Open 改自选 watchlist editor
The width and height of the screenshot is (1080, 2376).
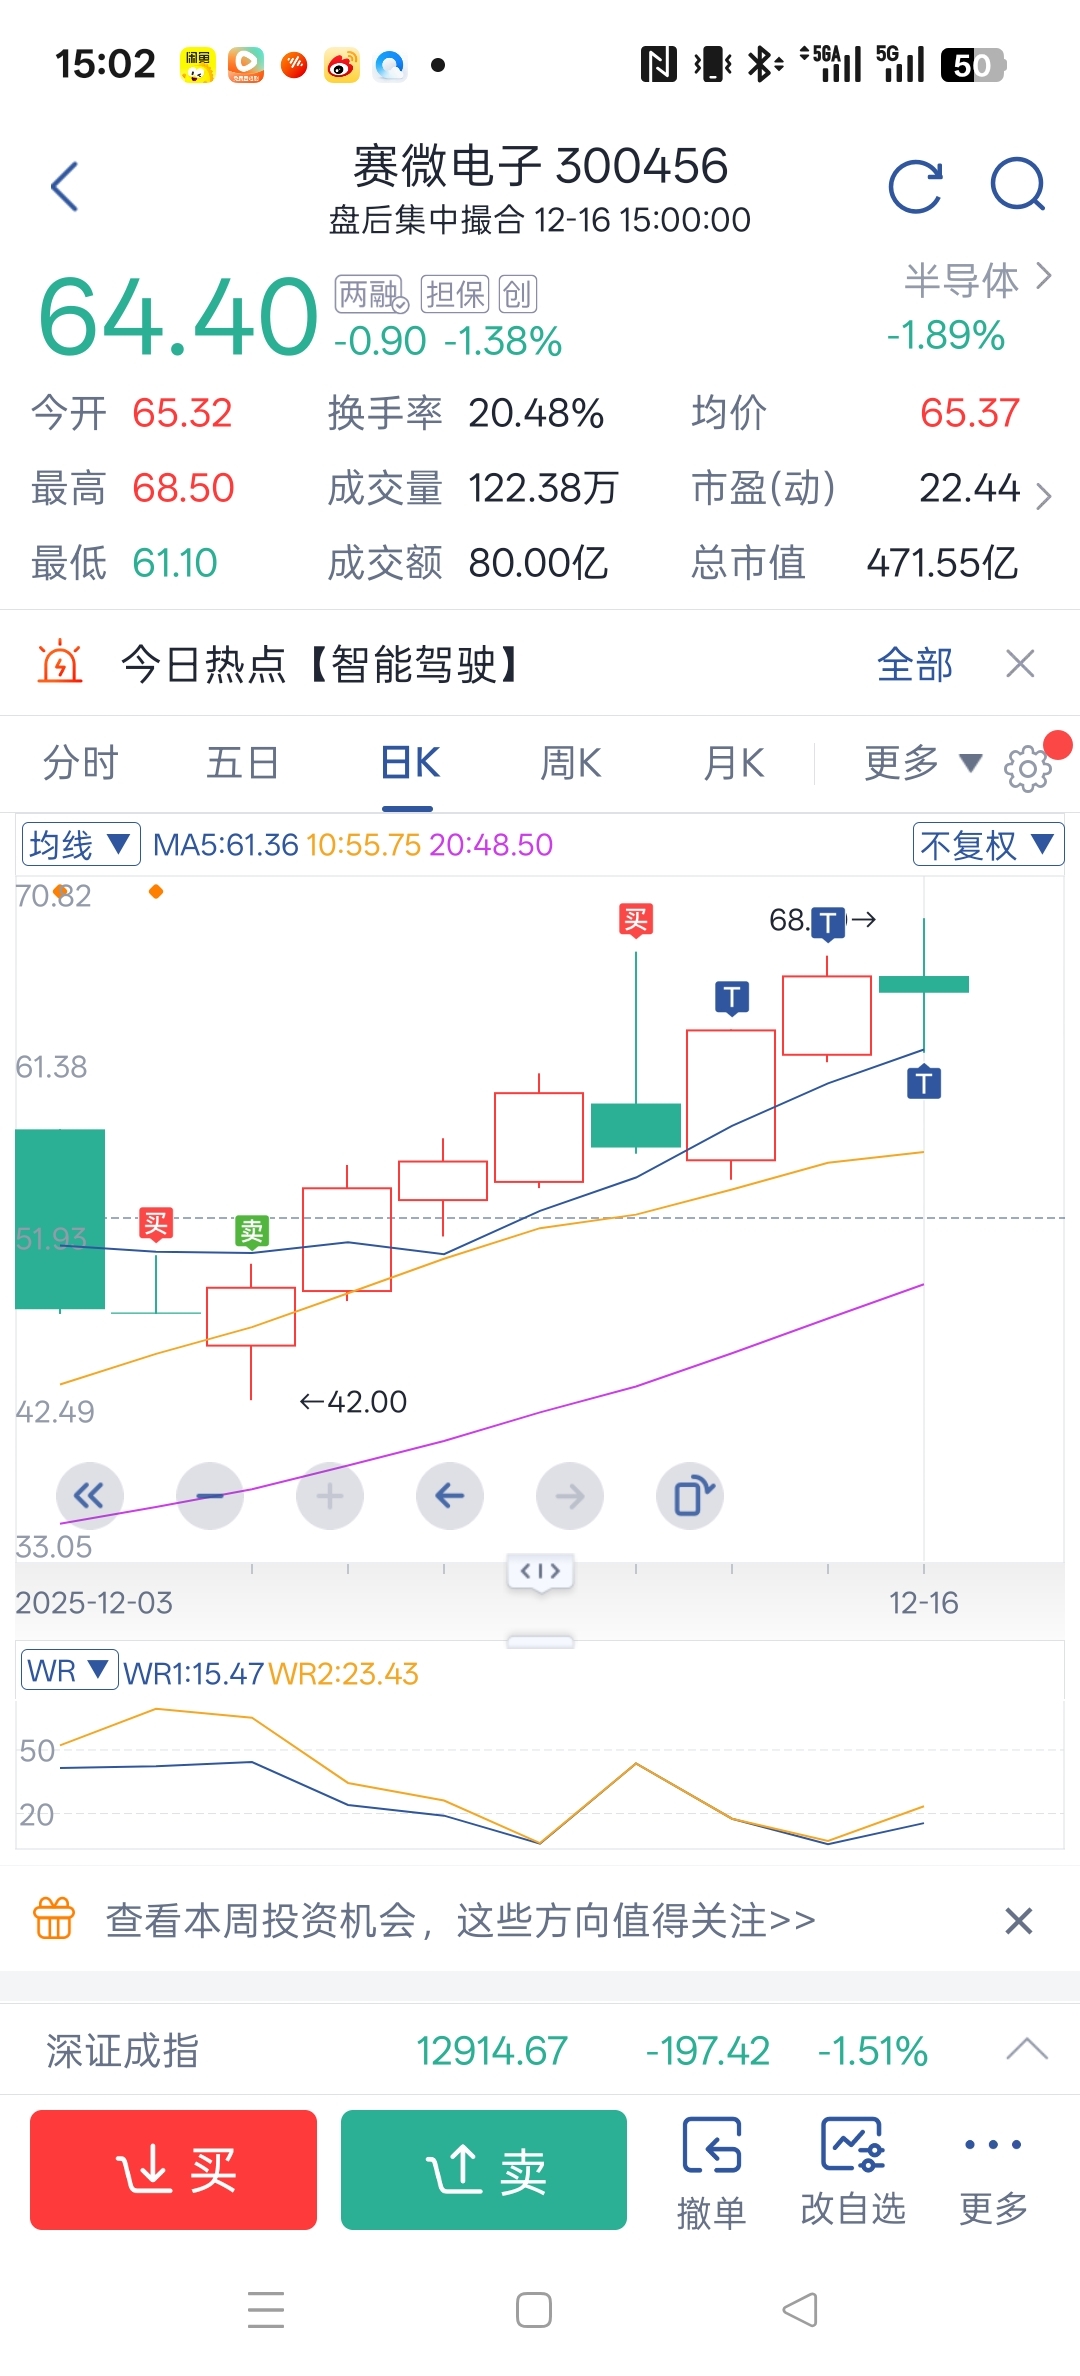pyautogui.click(x=852, y=2172)
